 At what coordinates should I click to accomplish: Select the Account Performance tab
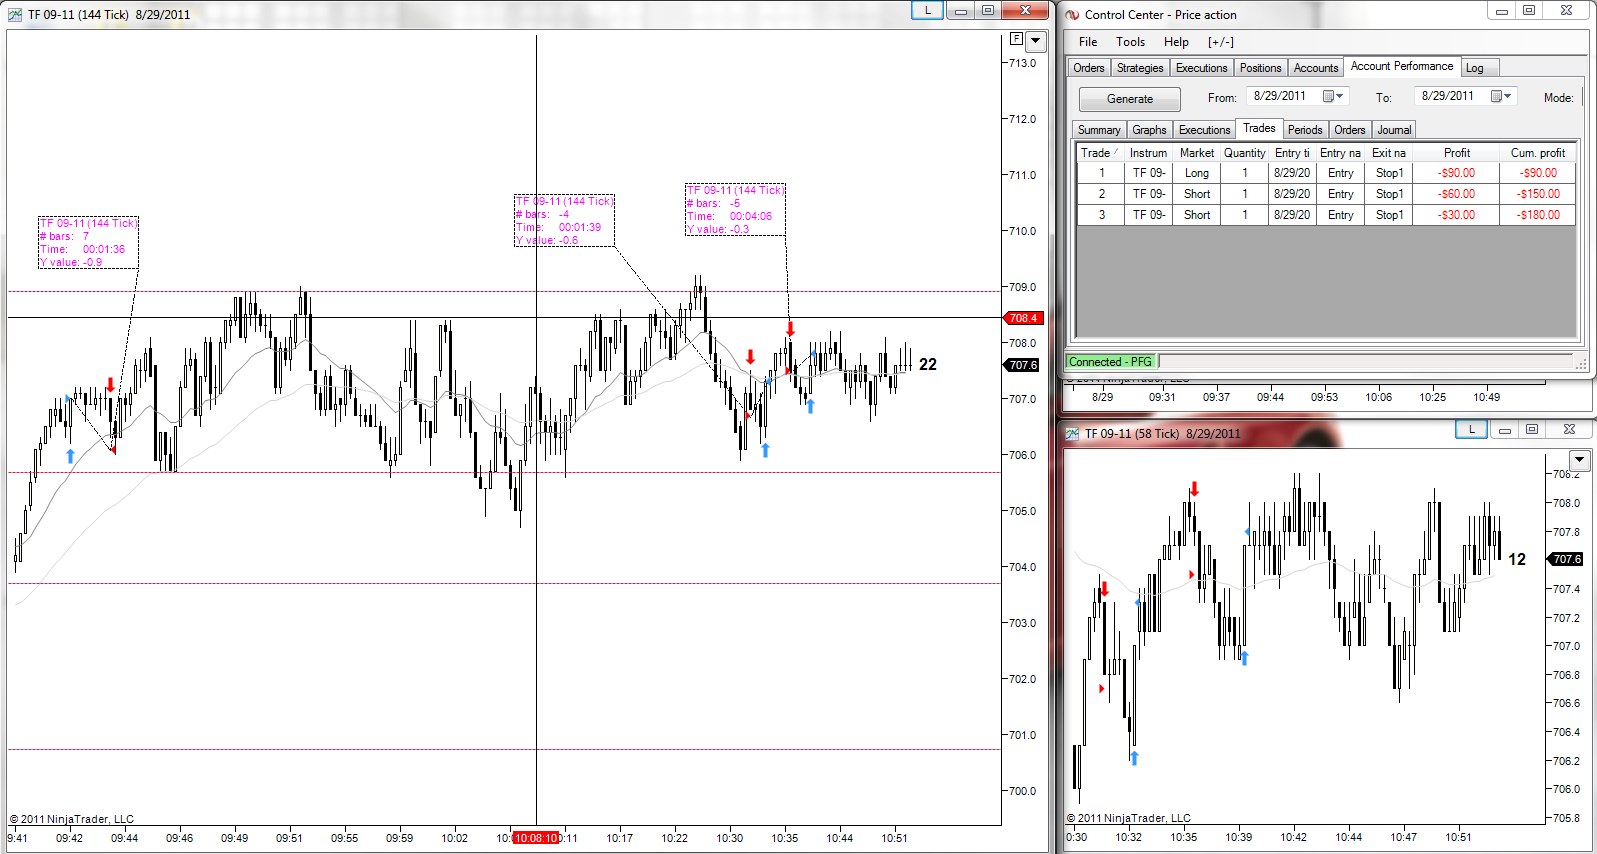click(1401, 66)
